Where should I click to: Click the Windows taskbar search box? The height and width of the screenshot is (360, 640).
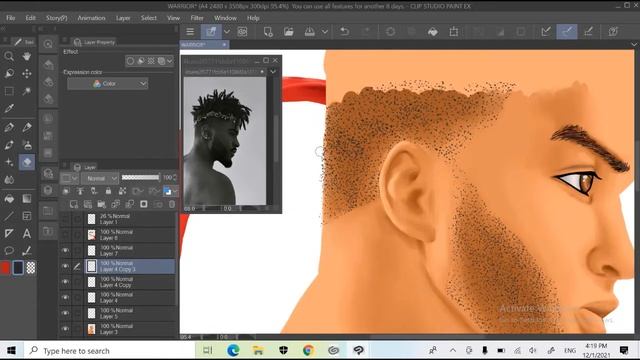[110, 351]
